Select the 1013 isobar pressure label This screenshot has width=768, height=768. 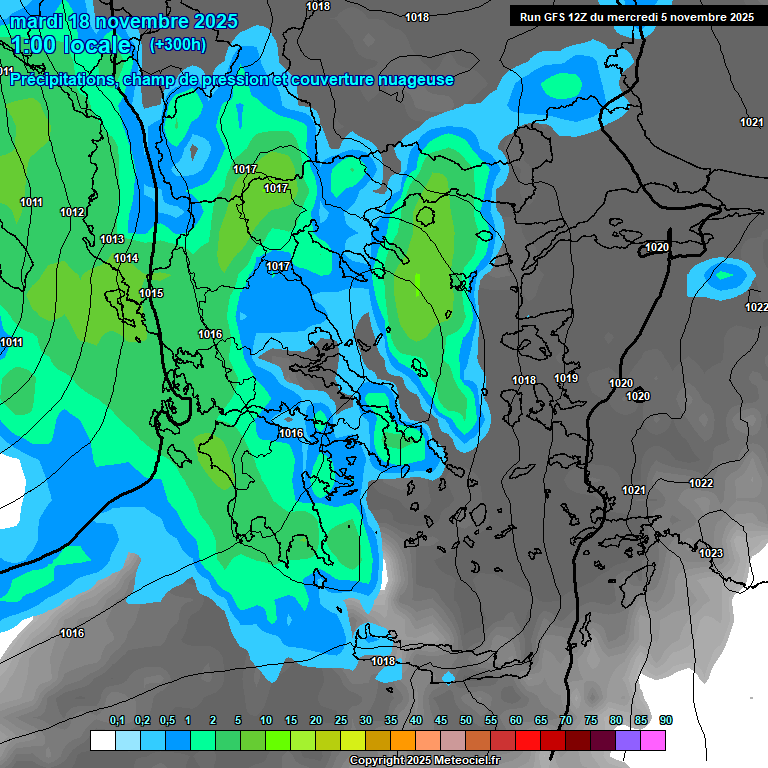[x=112, y=240]
